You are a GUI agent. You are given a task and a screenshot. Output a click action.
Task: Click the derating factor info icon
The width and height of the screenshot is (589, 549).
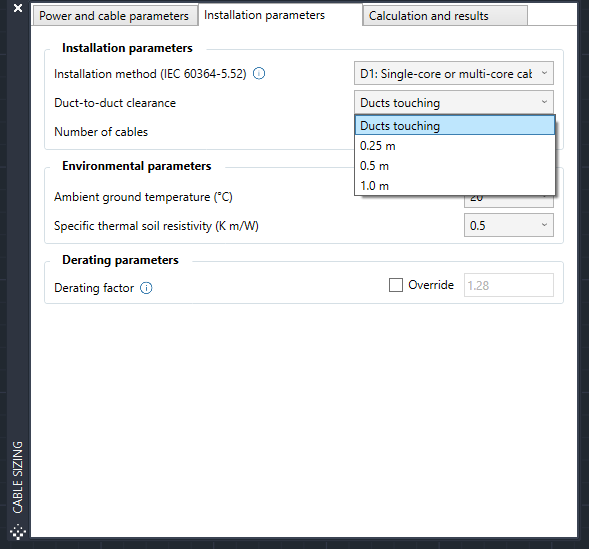tap(146, 288)
